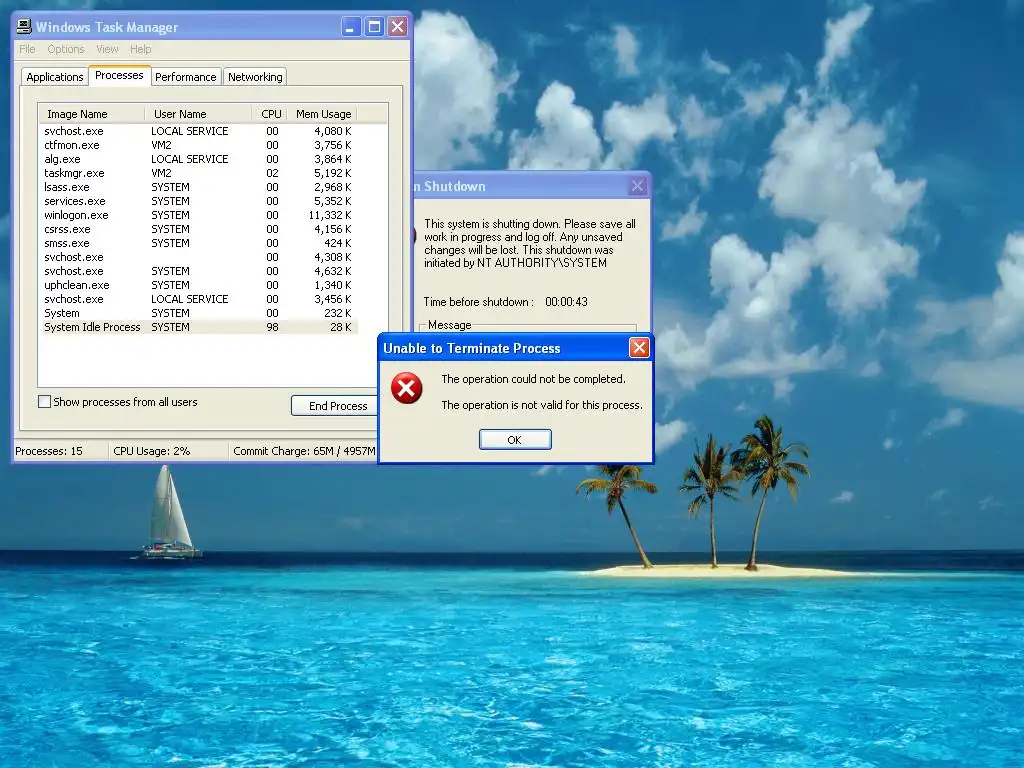Select the services.exe process row

pos(199,201)
